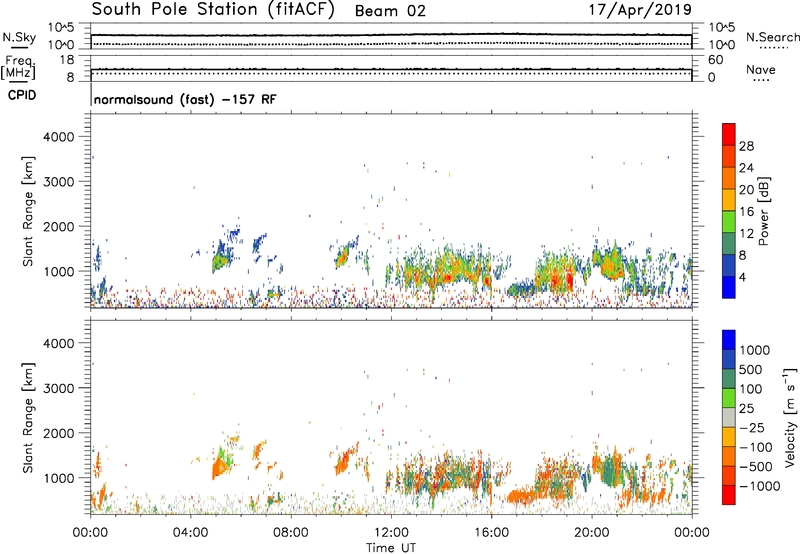Select the 4 label on Power colorbar
The height and width of the screenshot is (554, 800).
pyautogui.click(x=742, y=277)
